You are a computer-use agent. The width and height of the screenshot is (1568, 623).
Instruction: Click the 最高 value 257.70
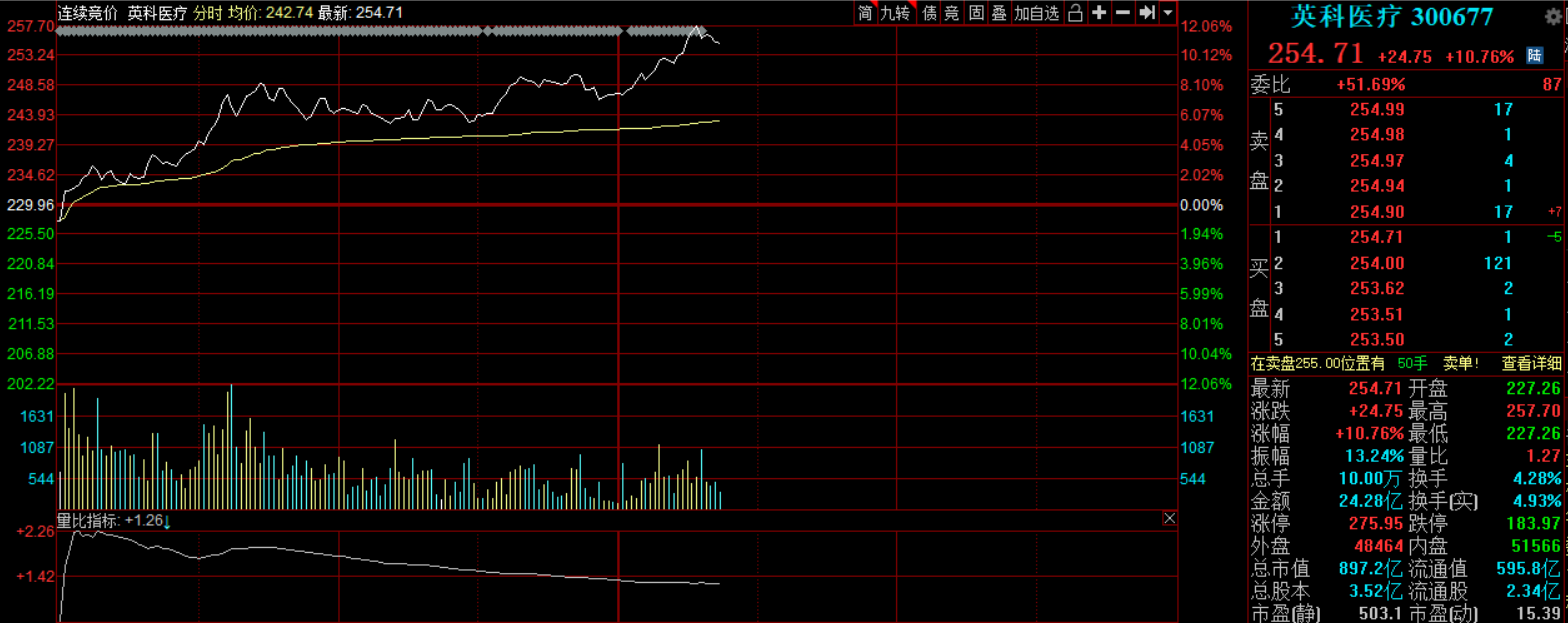point(1533,411)
